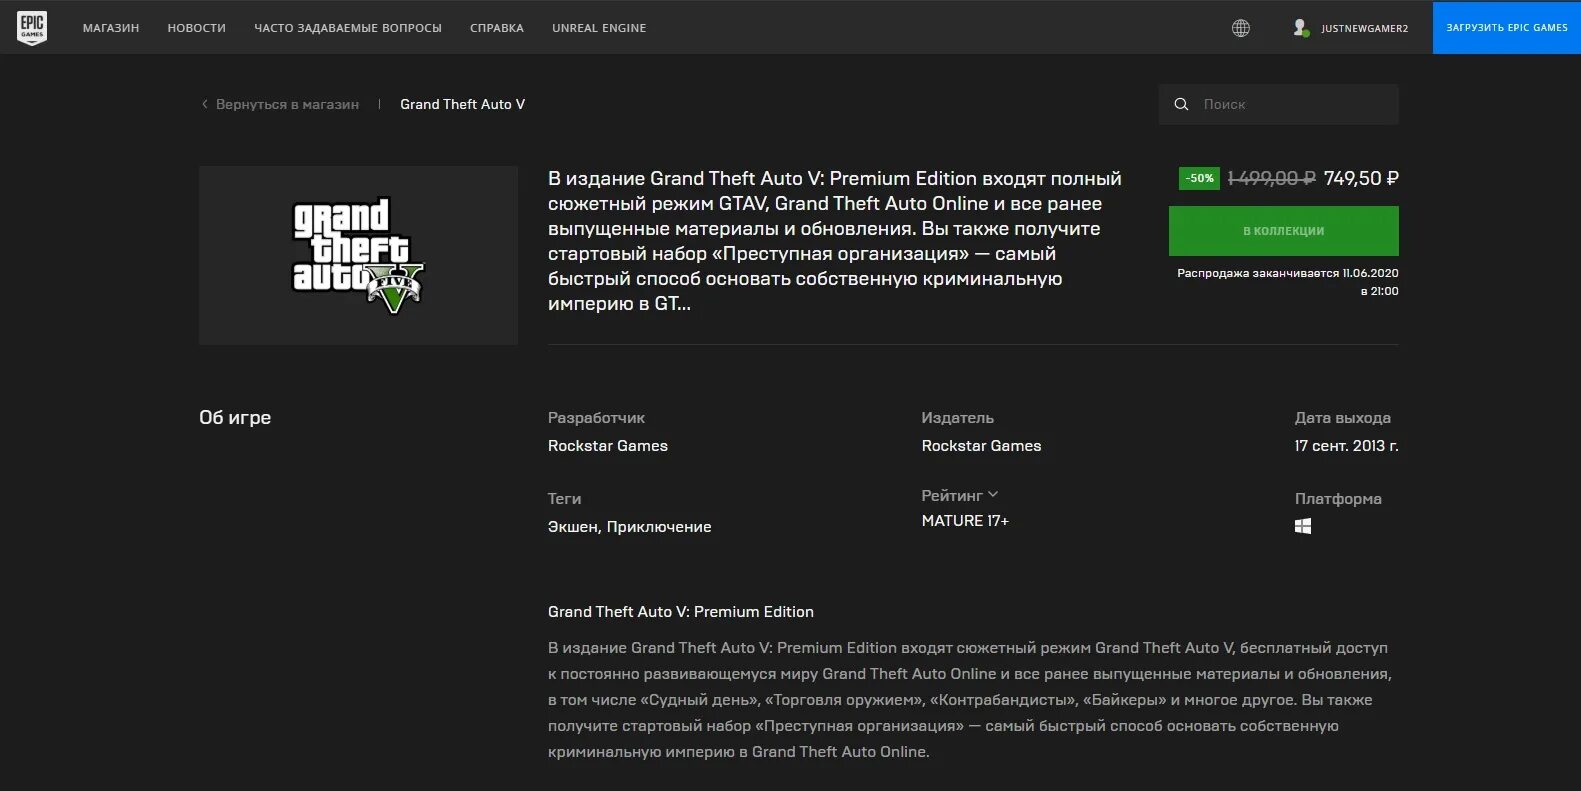1581x791 pixels.
Task: Click the Epic Games logo
Action: tap(32, 27)
